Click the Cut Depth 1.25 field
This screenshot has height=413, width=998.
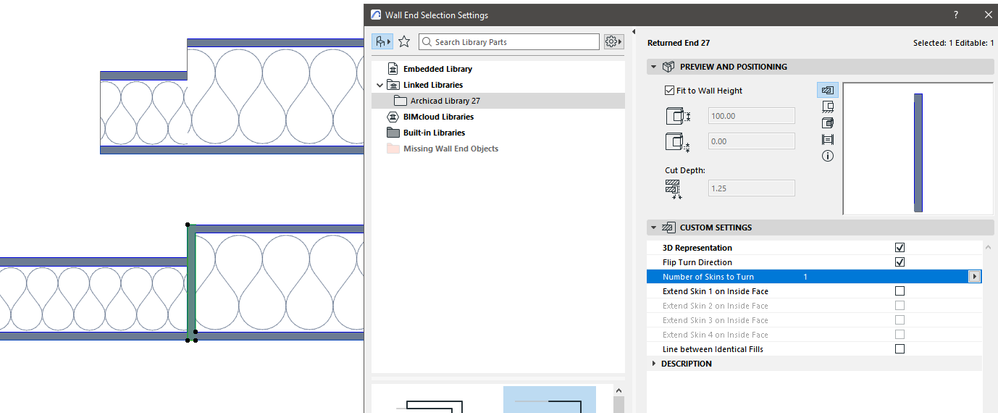pos(751,188)
